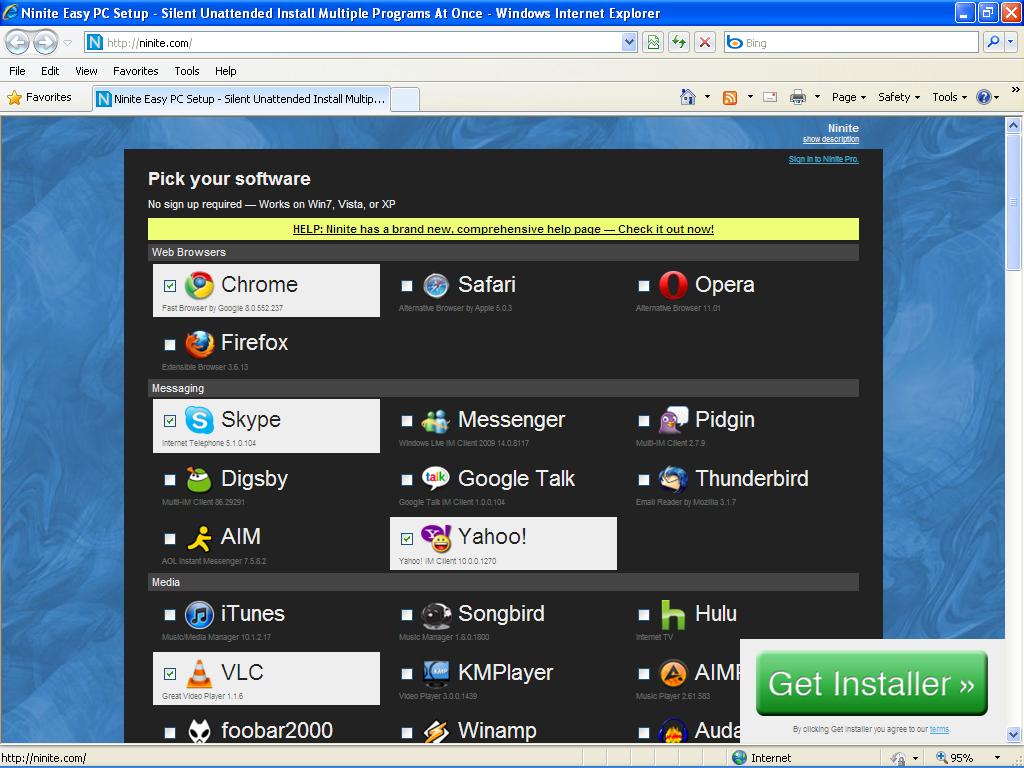1024x768 pixels.
Task: Click the AIM running man icon
Action: pos(199,539)
